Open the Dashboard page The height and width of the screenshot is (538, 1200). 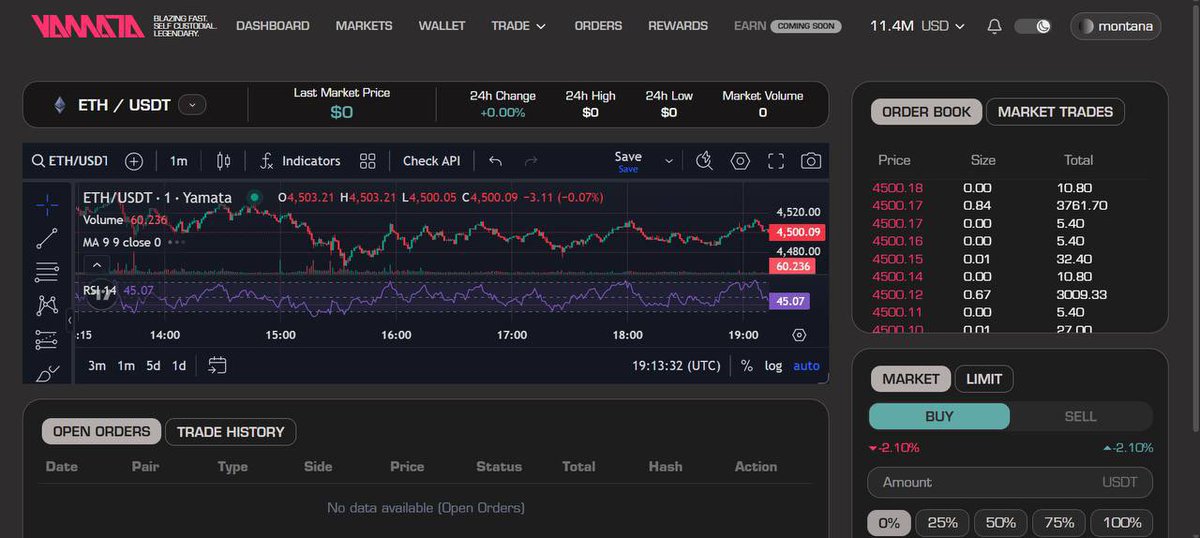(273, 26)
